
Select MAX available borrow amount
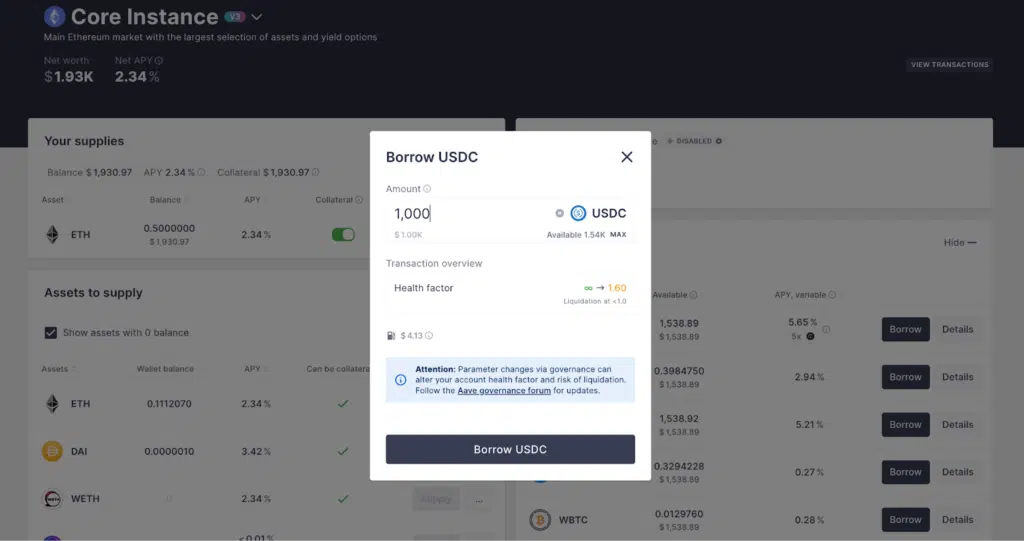pyautogui.click(x=618, y=235)
